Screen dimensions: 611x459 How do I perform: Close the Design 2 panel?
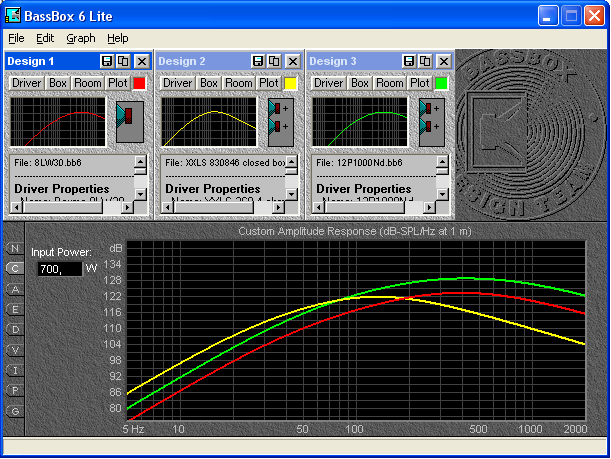293,61
